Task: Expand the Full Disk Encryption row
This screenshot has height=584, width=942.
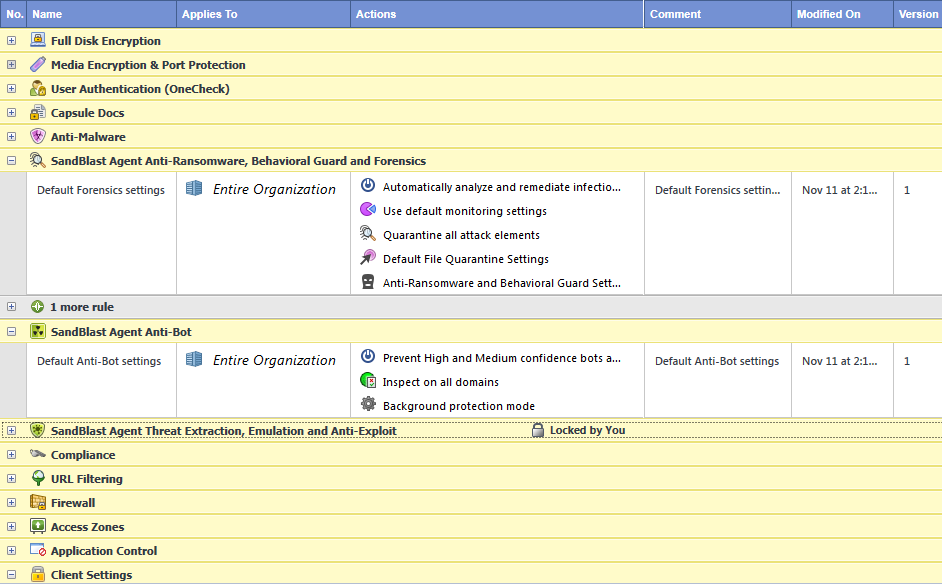Action: point(11,40)
